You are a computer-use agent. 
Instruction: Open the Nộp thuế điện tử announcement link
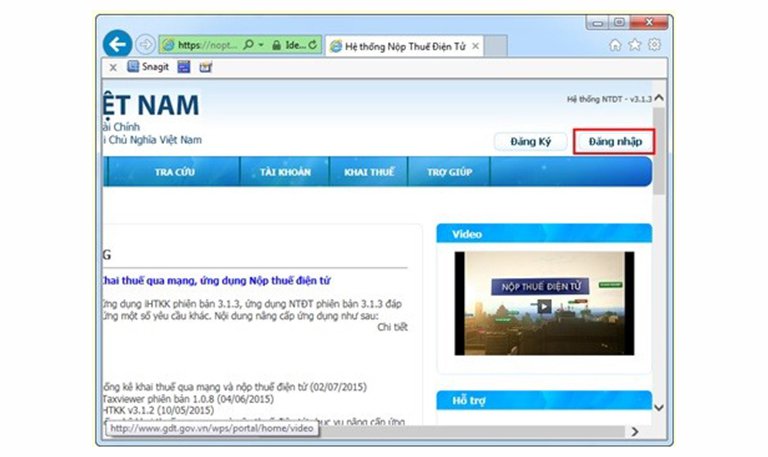click(216, 281)
